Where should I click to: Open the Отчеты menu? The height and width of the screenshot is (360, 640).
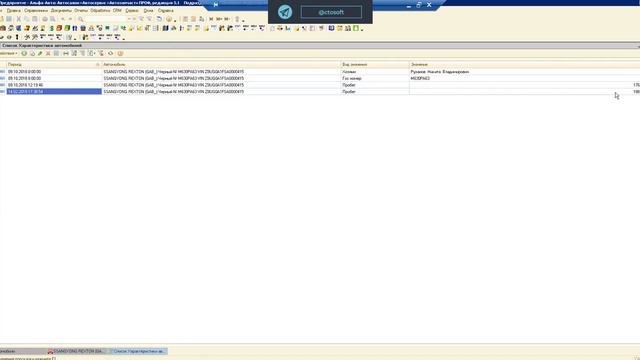(81, 11)
